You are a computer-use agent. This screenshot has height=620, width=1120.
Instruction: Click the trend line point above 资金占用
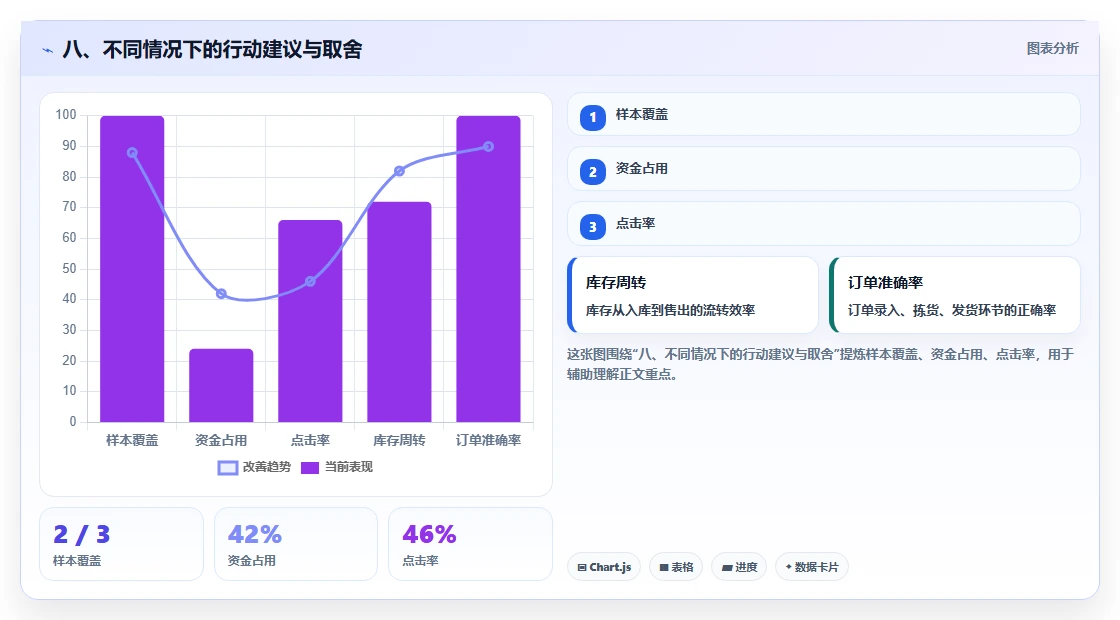[x=221, y=294]
